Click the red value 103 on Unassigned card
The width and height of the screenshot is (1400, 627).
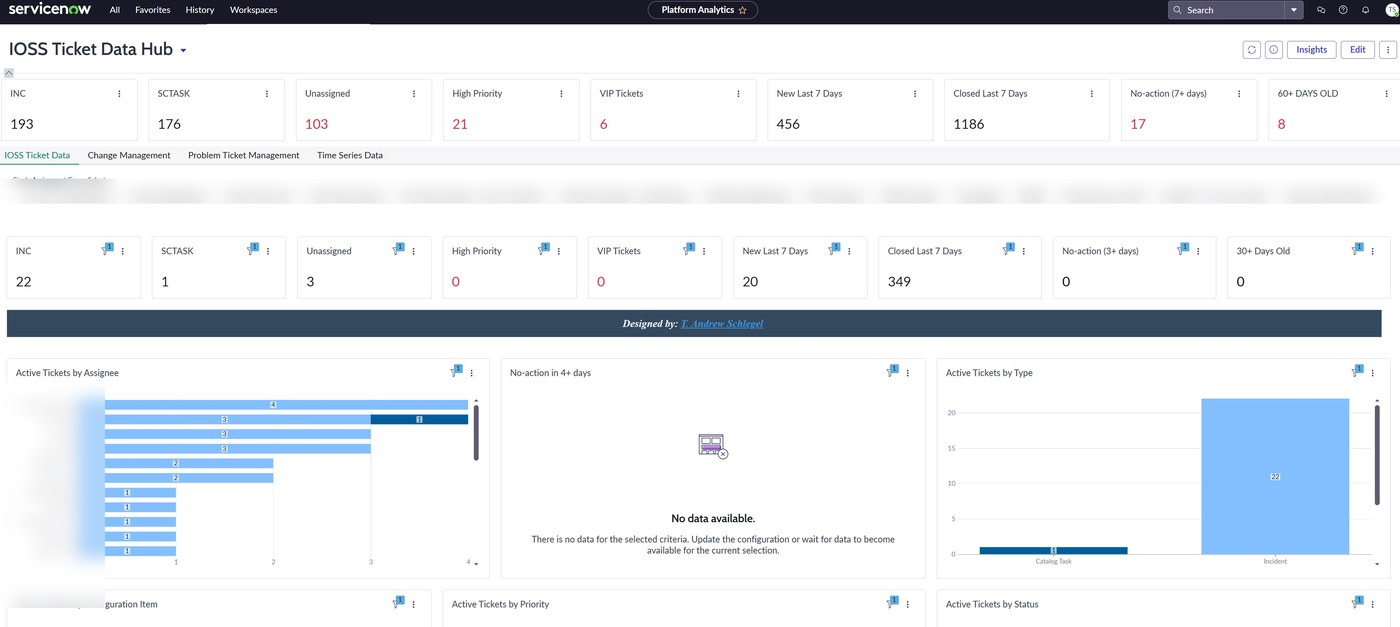317,124
